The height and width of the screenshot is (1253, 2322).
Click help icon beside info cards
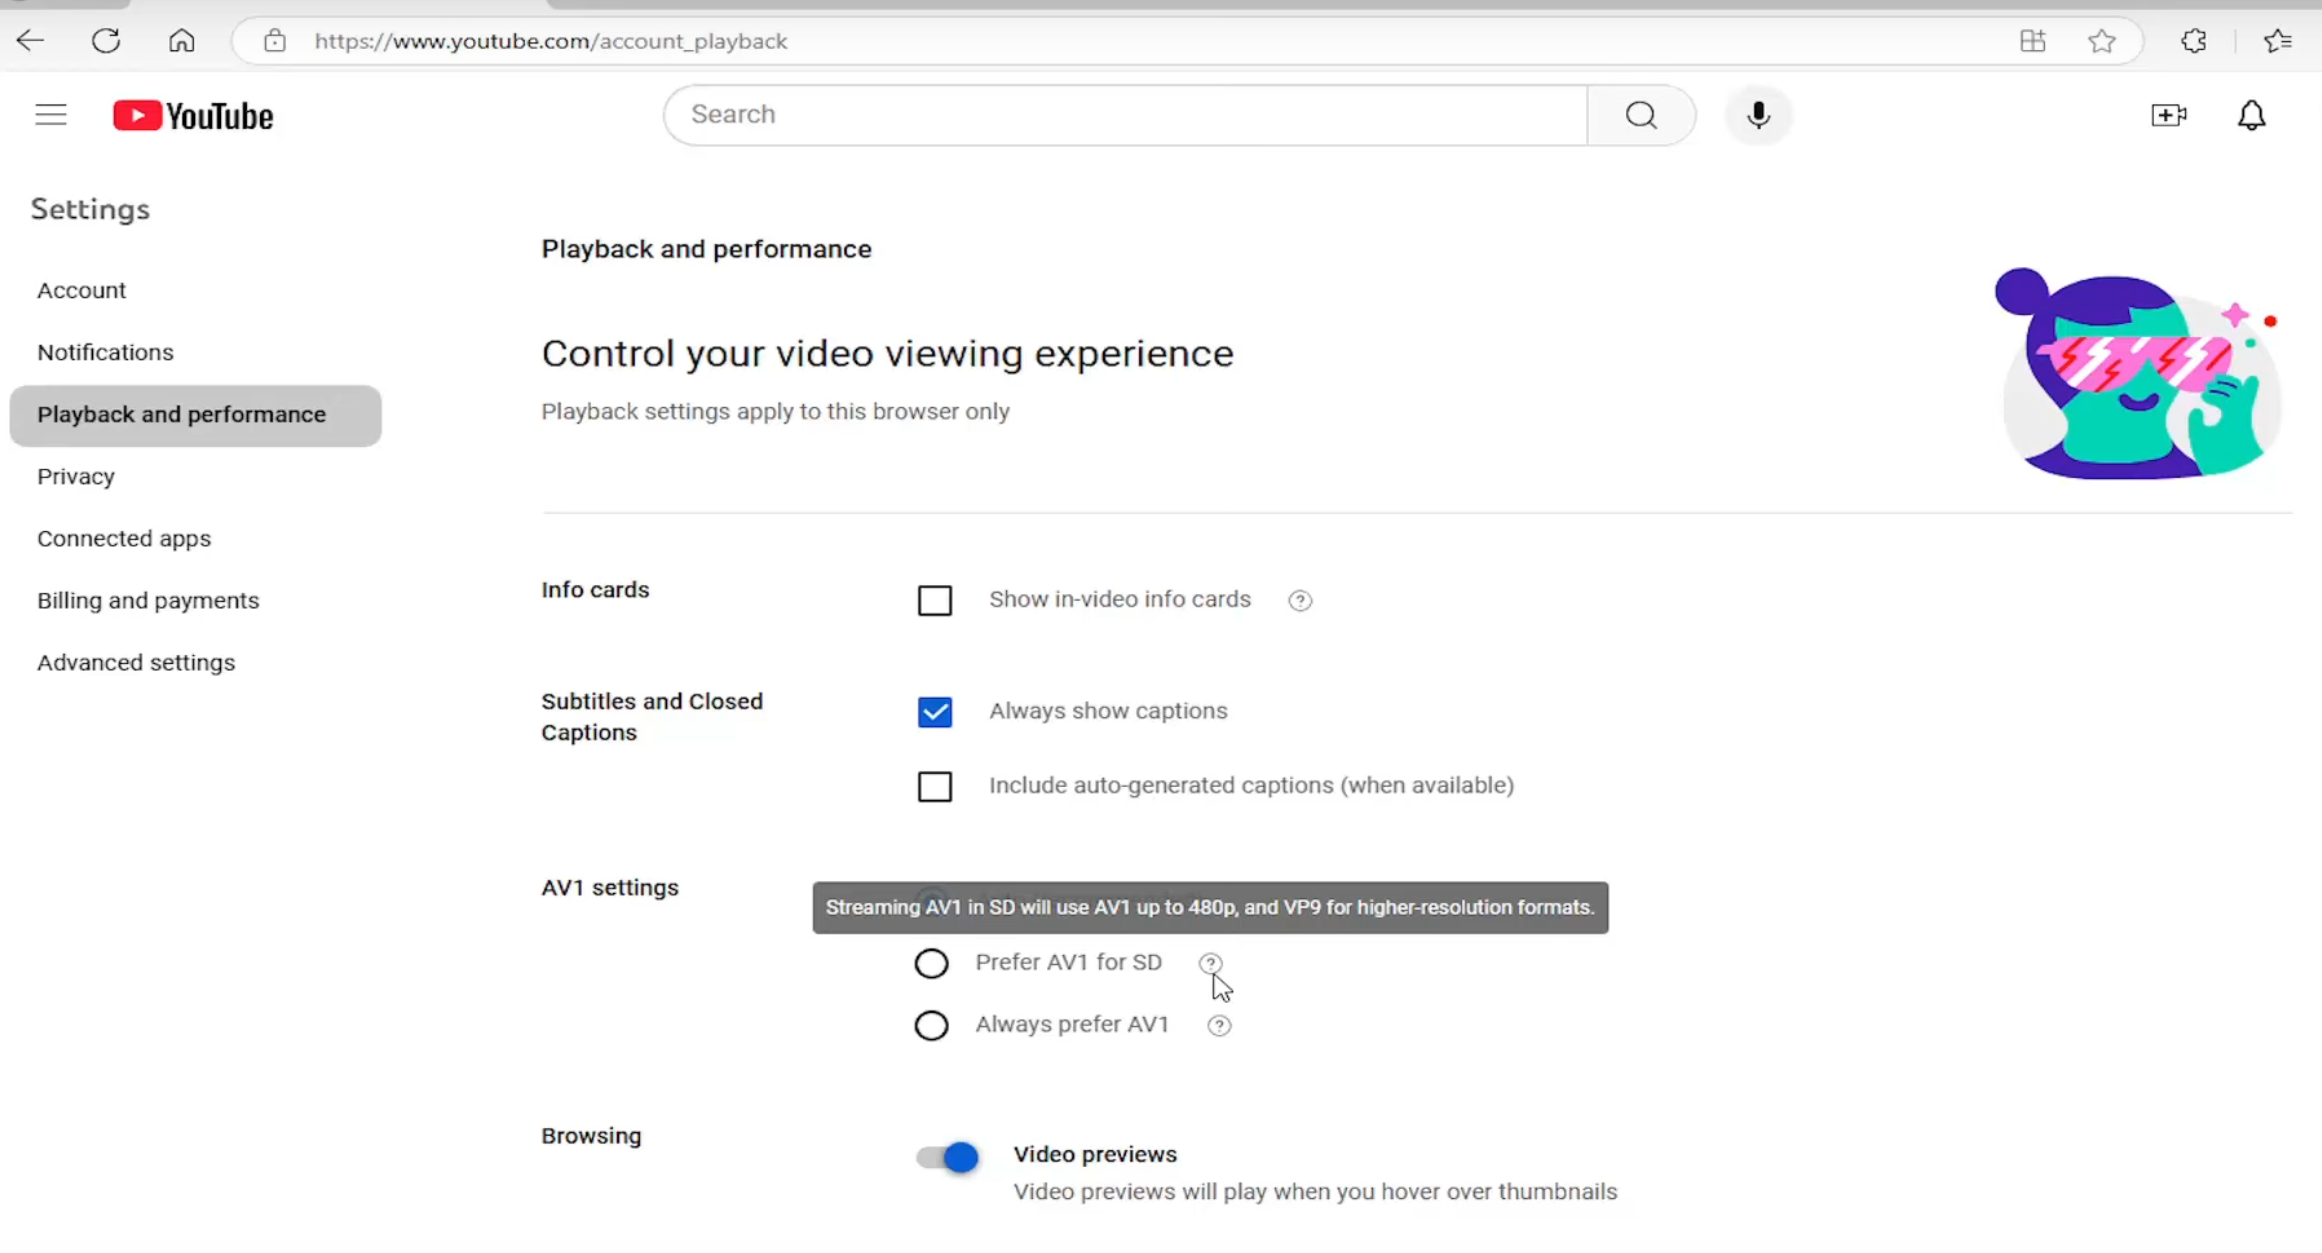pyautogui.click(x=1299, y=600)
